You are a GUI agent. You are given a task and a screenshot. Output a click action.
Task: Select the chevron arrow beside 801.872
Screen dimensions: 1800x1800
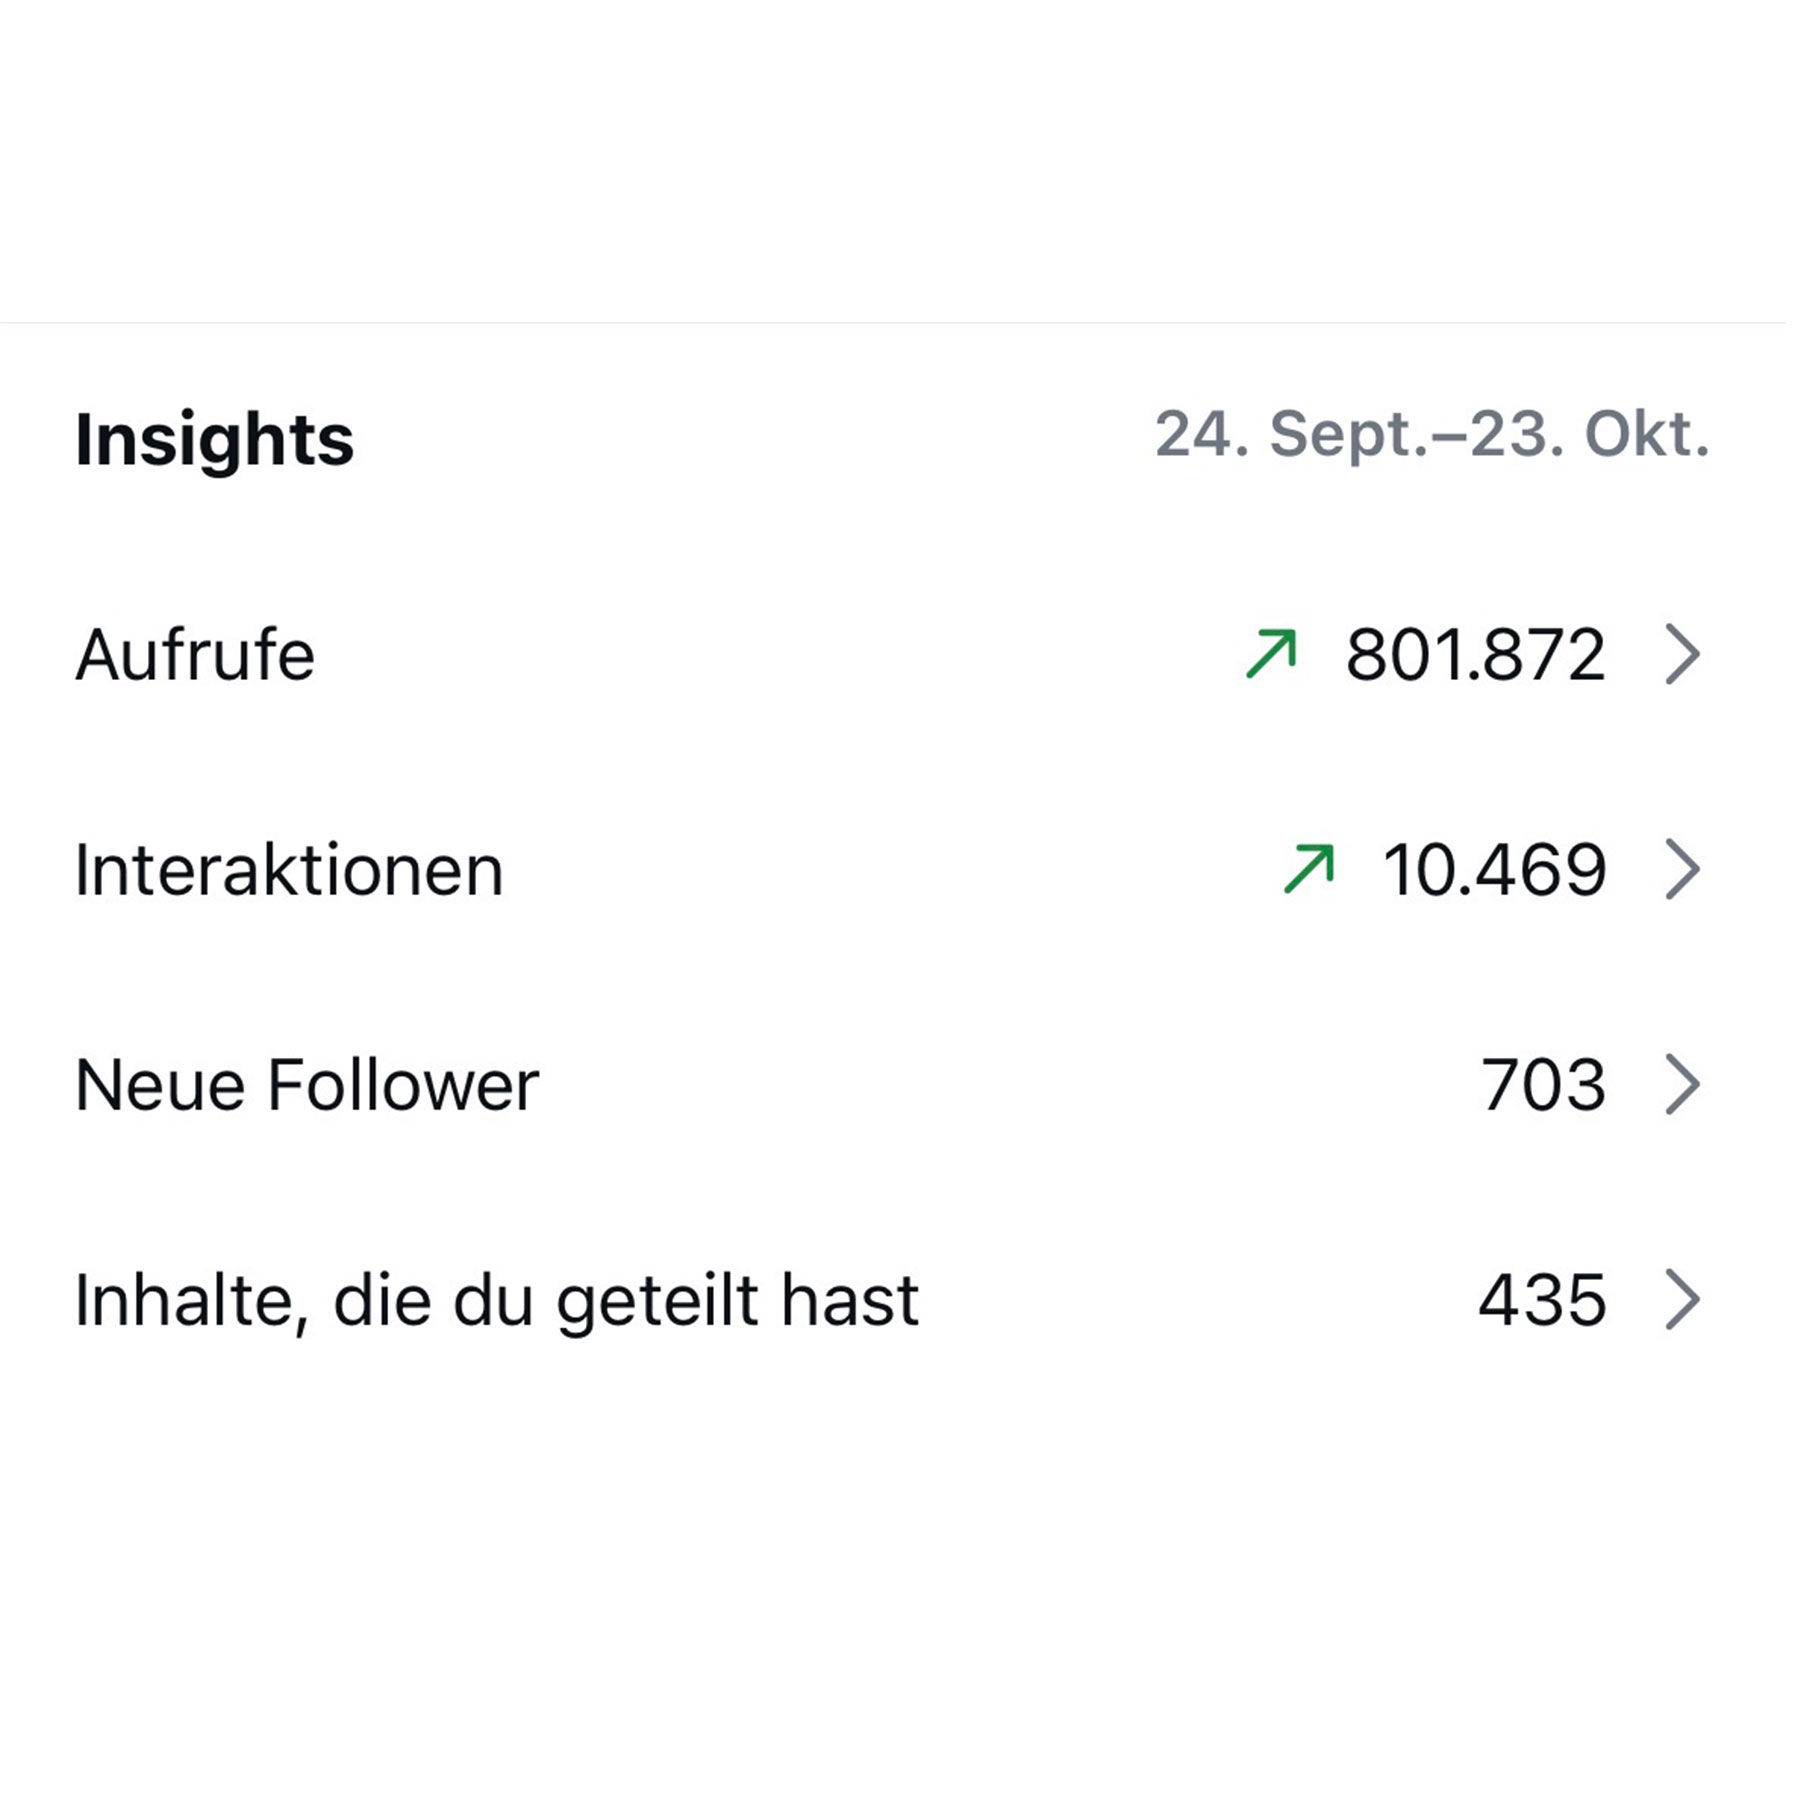[x=1683, y=655]
